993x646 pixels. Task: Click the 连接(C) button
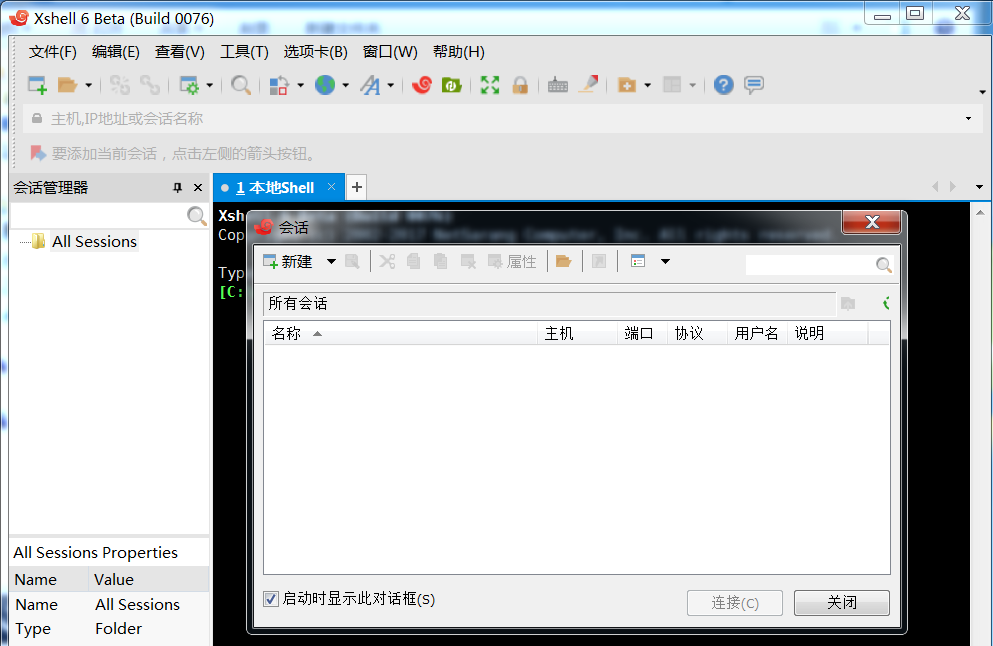point(735,603)
